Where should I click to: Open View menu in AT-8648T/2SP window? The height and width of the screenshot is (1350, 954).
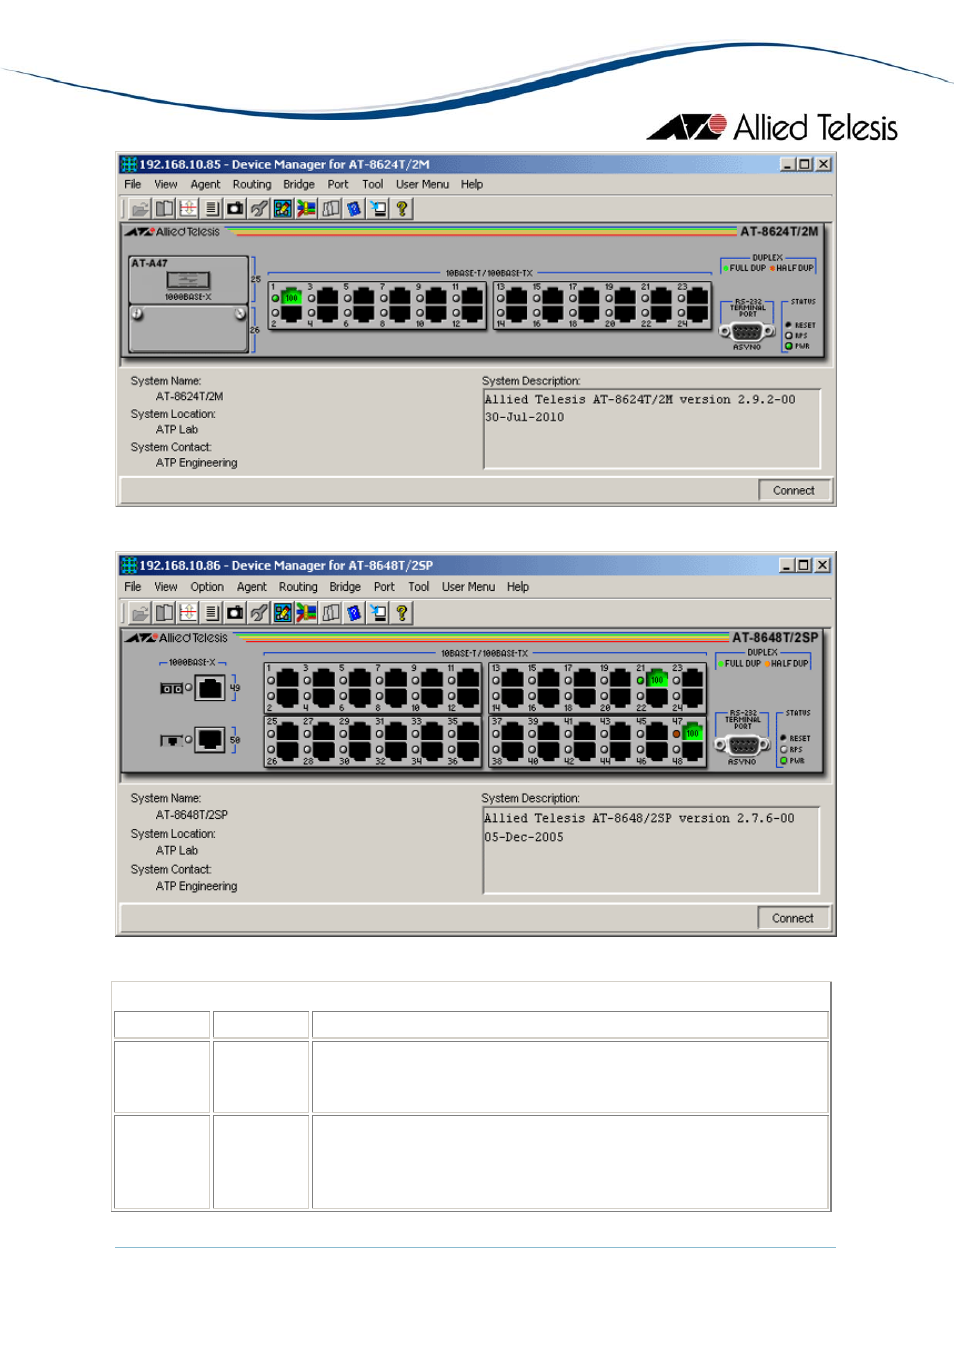(166, 587)
